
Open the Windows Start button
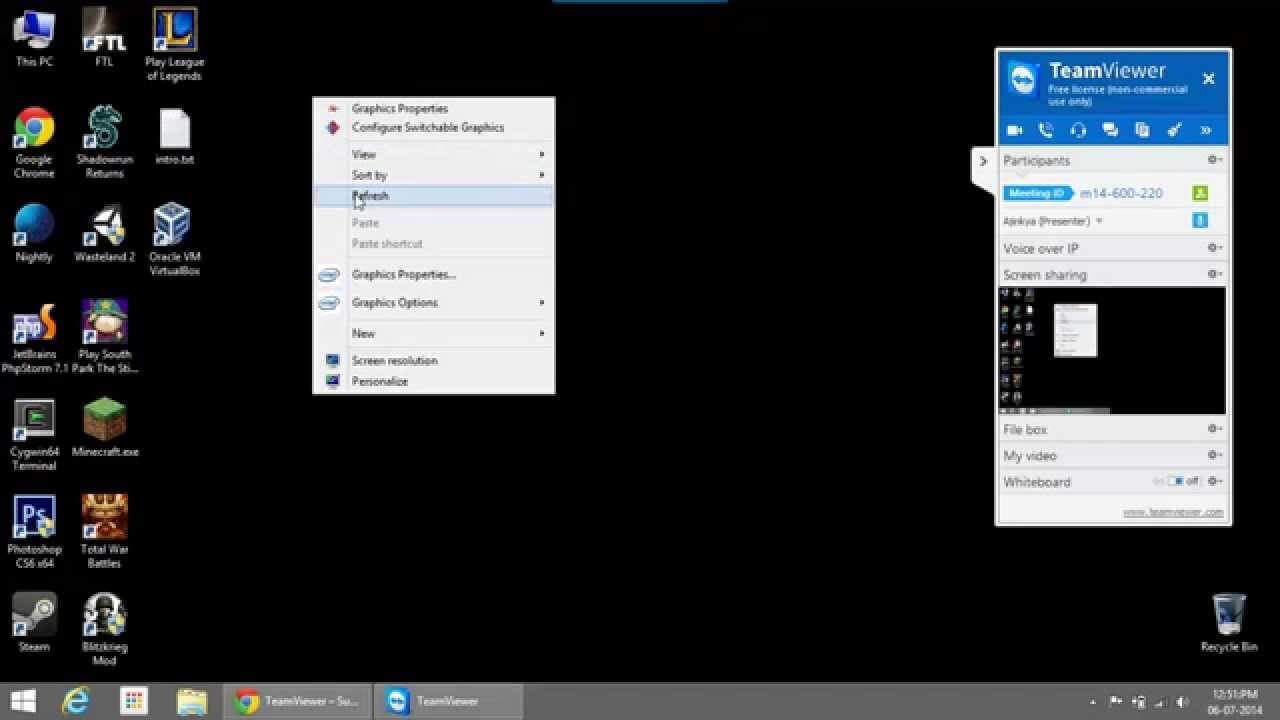(22, 701)
